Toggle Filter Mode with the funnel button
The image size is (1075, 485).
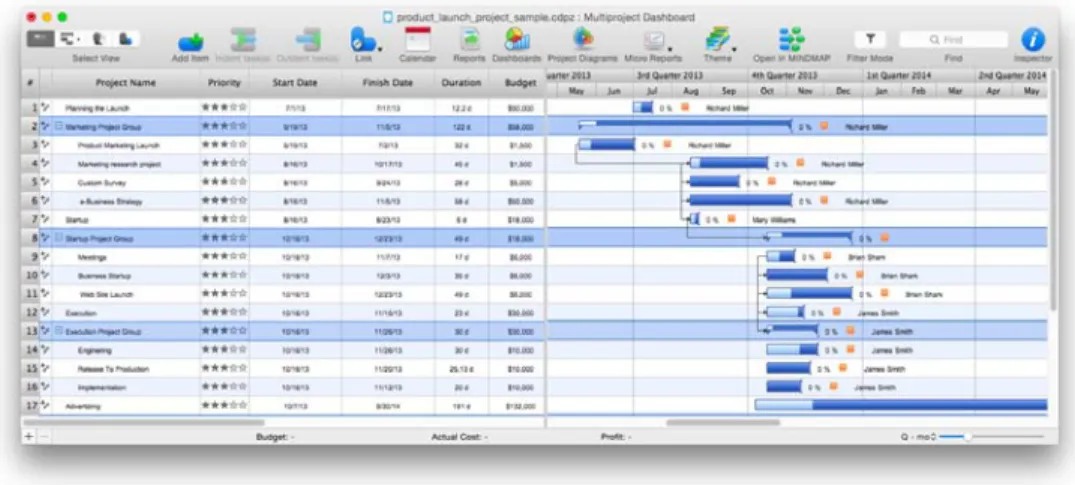click(869, 39)
